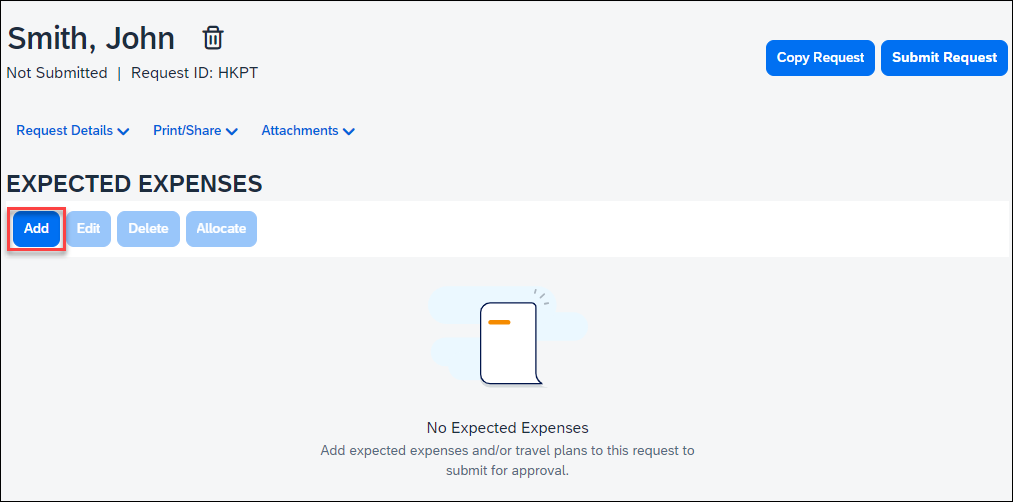Image resolution: width=1013 pixels, height=502 pixels.
Task: Submit the request with Submit Request
Action: pyautogui.click(x=944, y=58)
